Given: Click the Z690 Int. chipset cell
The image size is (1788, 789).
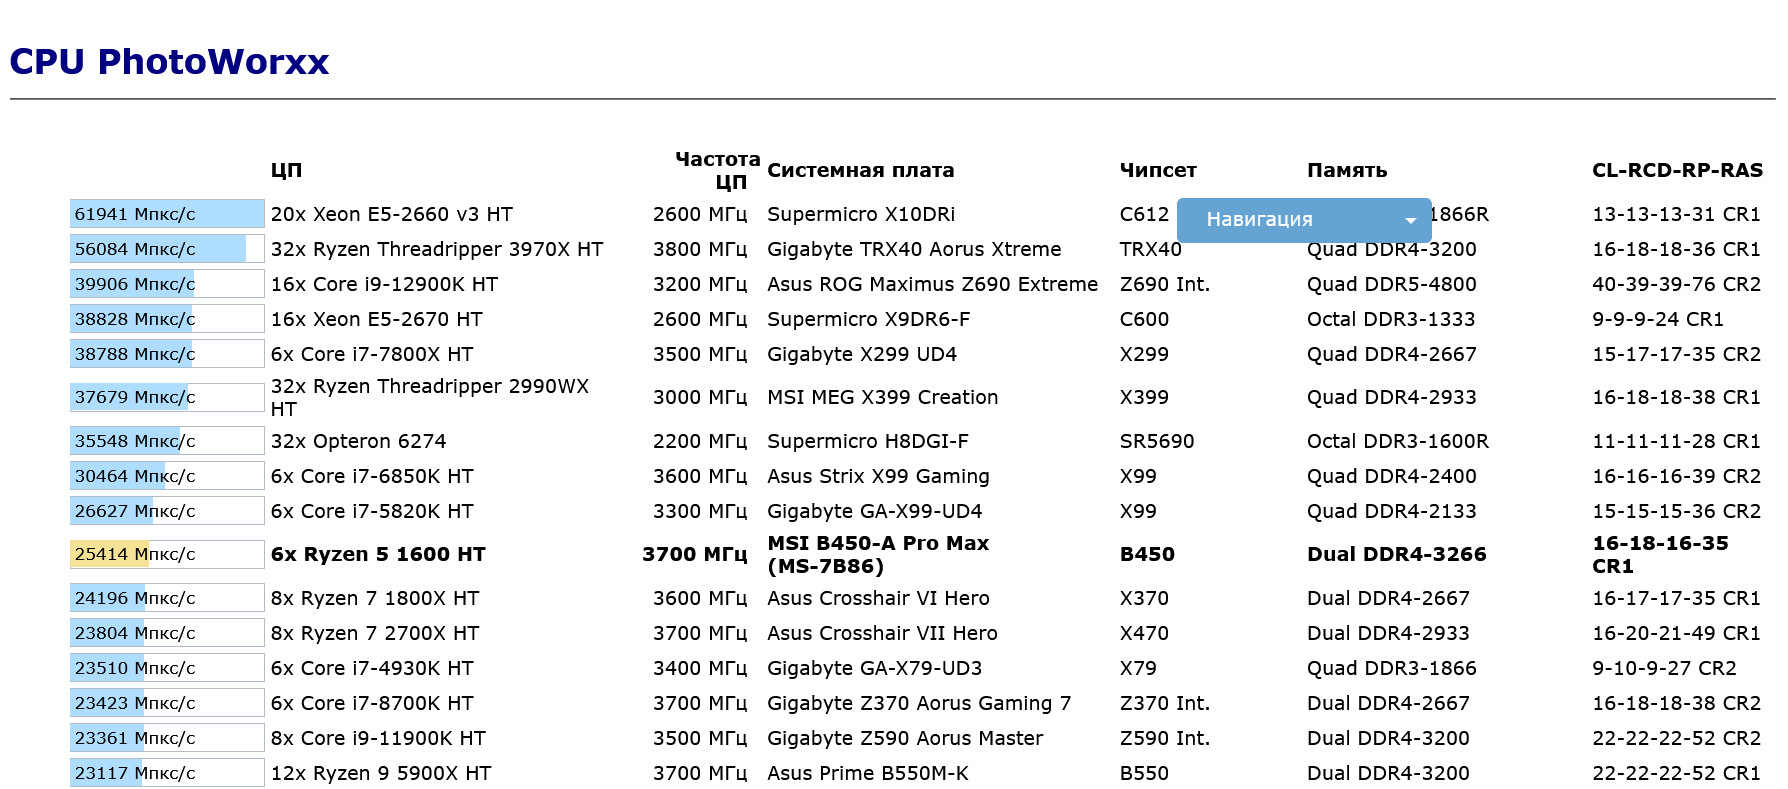Looking at the screenshot, I should 1165,284.
